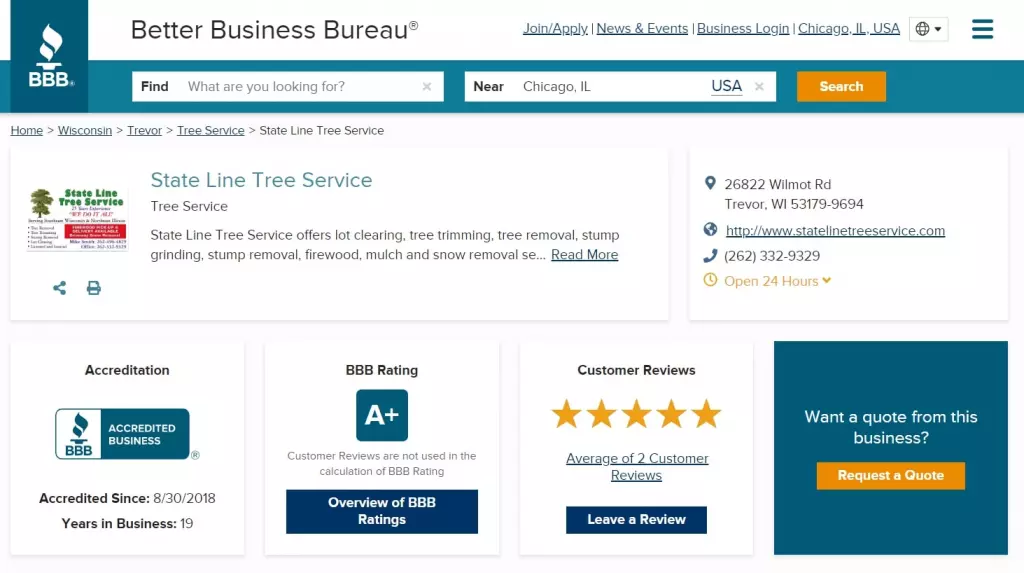The height and width of the screenshot is (573, 1024).
Task: Go to Trevor breadcrumb
Action: coord(144,131)
